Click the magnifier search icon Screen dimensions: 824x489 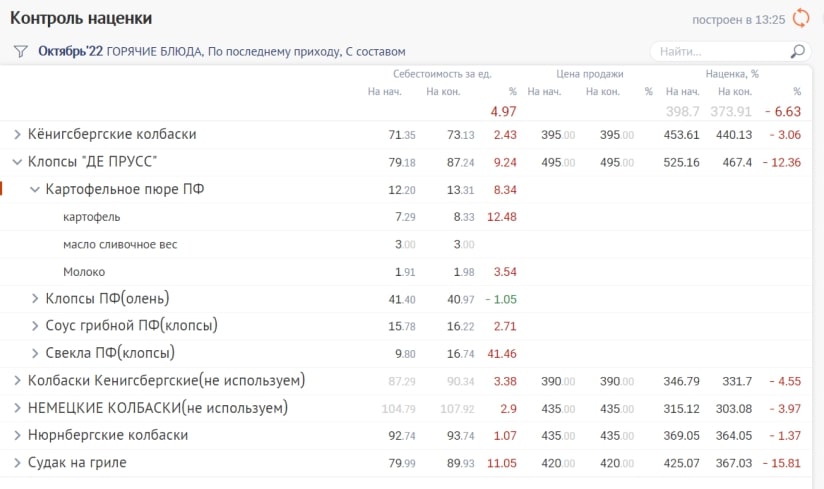coord(797,51)
